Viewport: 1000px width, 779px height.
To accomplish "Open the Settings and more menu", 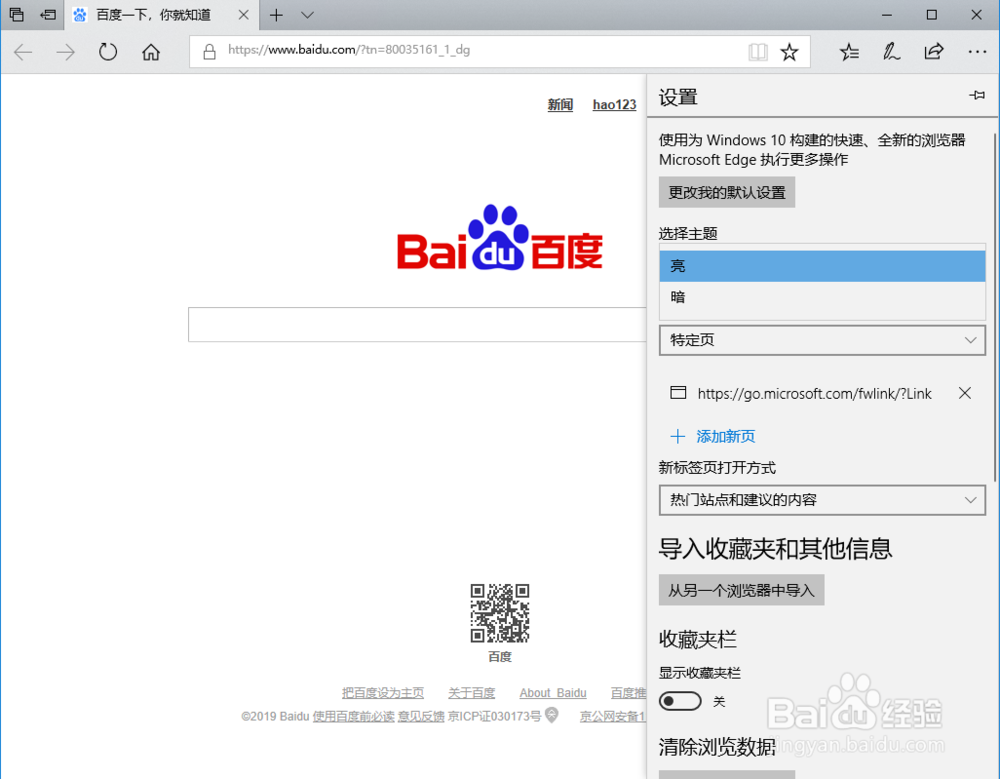I will [x=977, y=52].
